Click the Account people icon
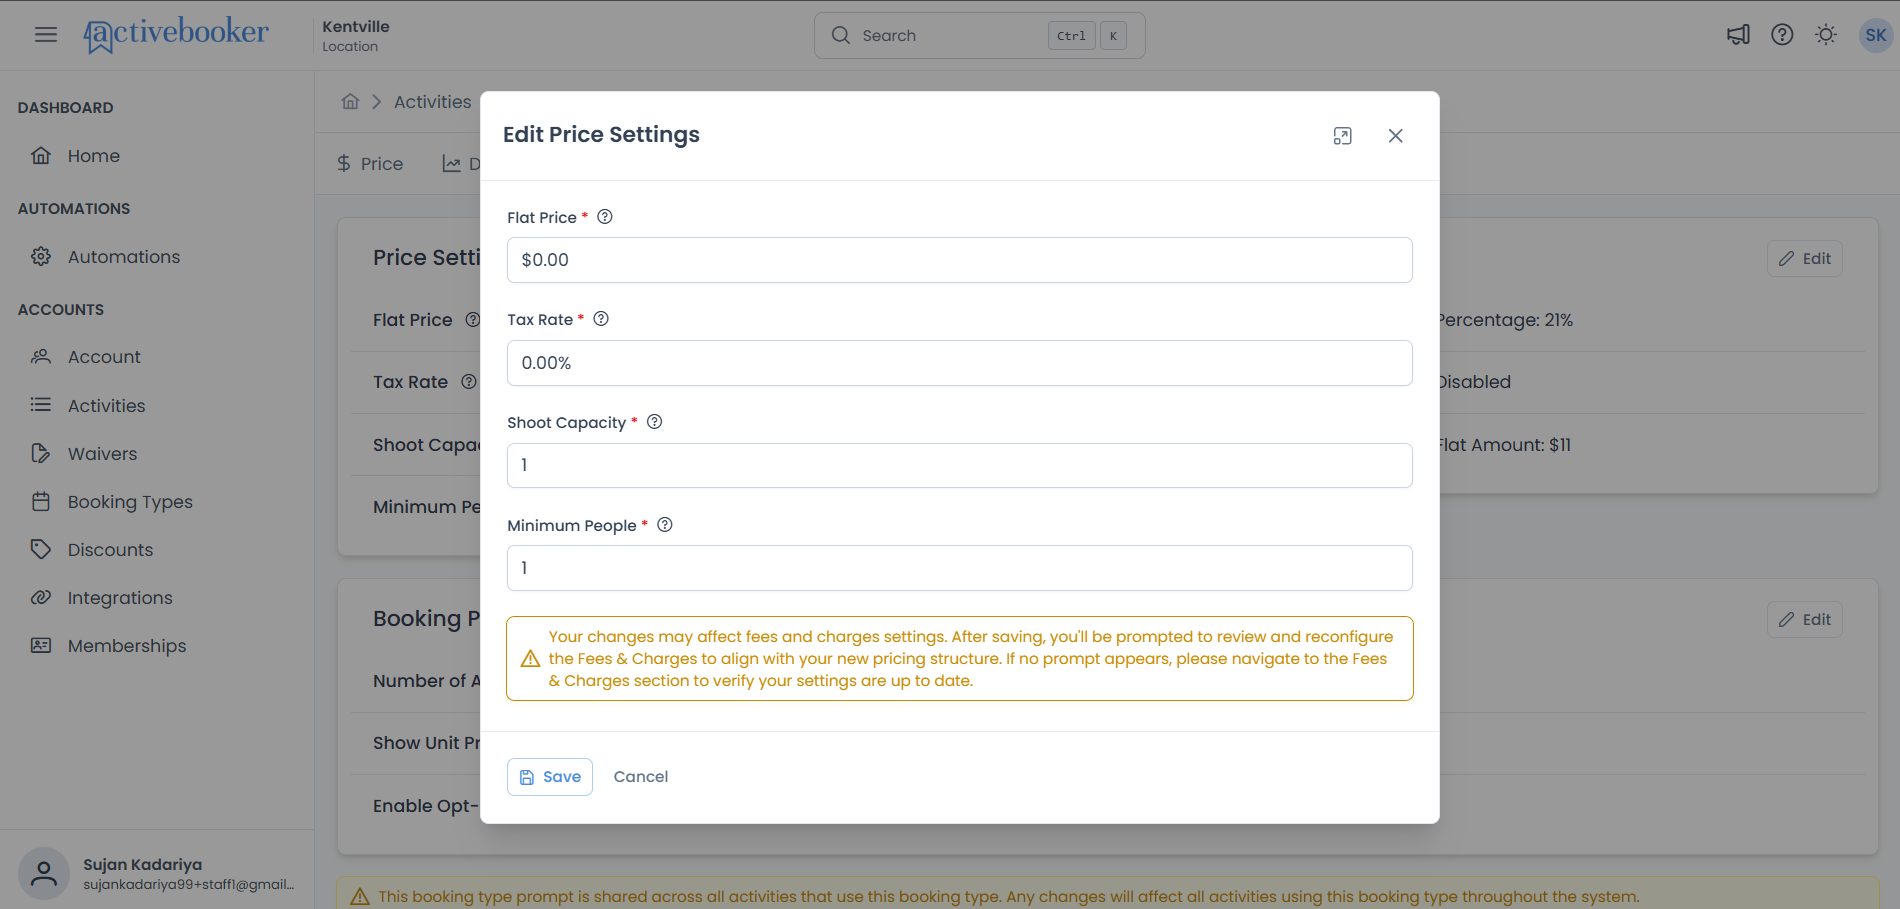 pos(41,357)
